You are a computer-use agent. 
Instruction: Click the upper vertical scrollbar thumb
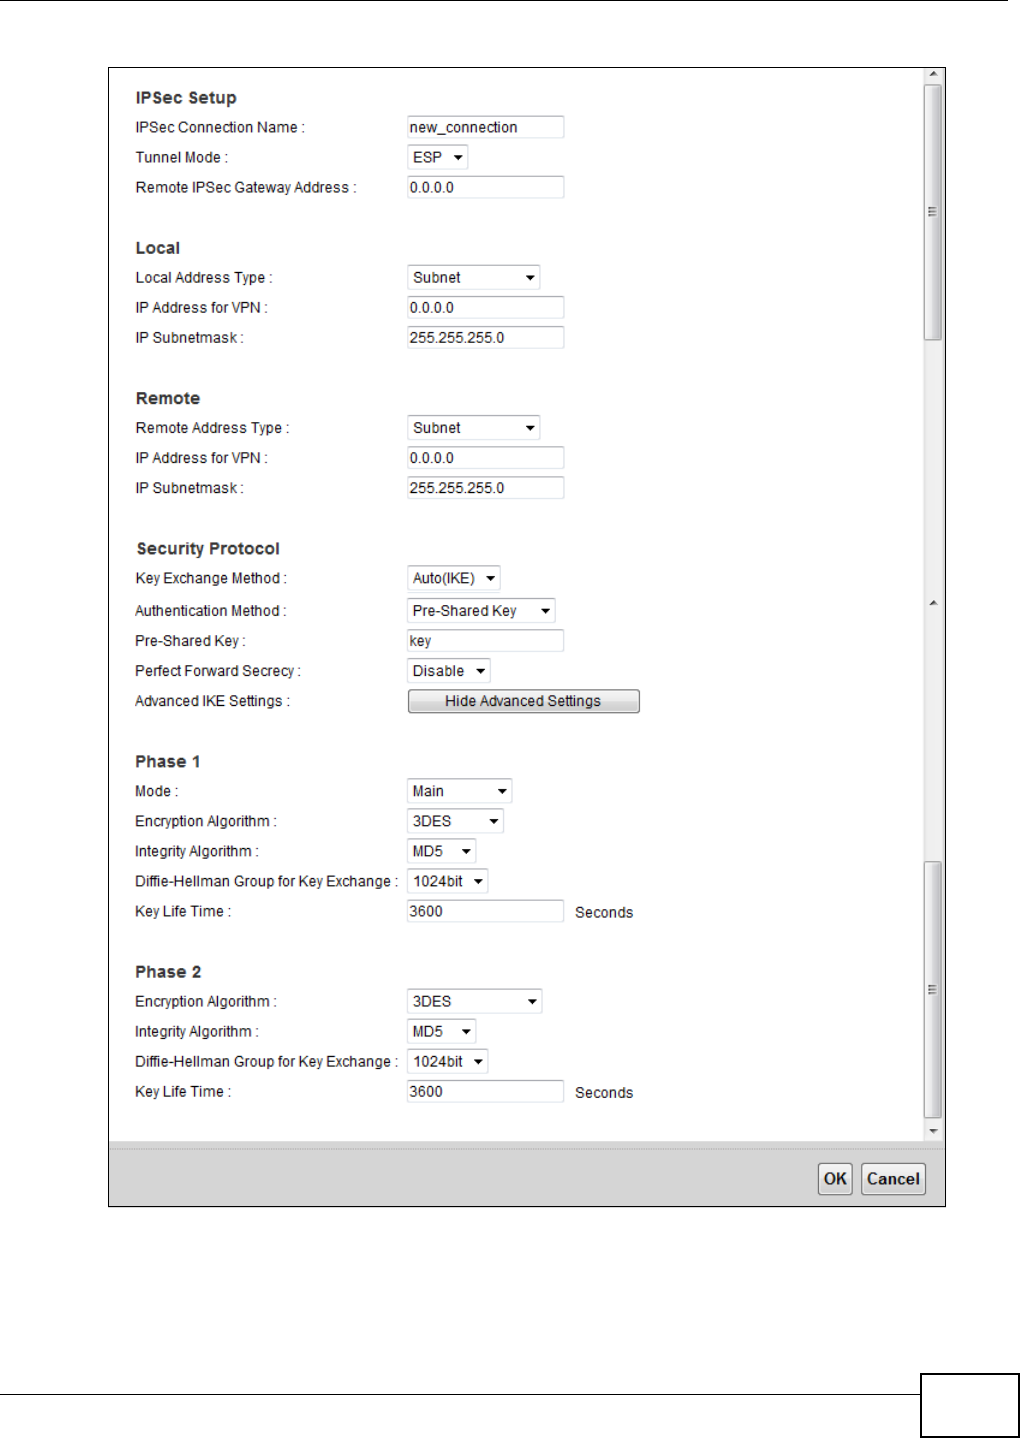tap(933, 212)
